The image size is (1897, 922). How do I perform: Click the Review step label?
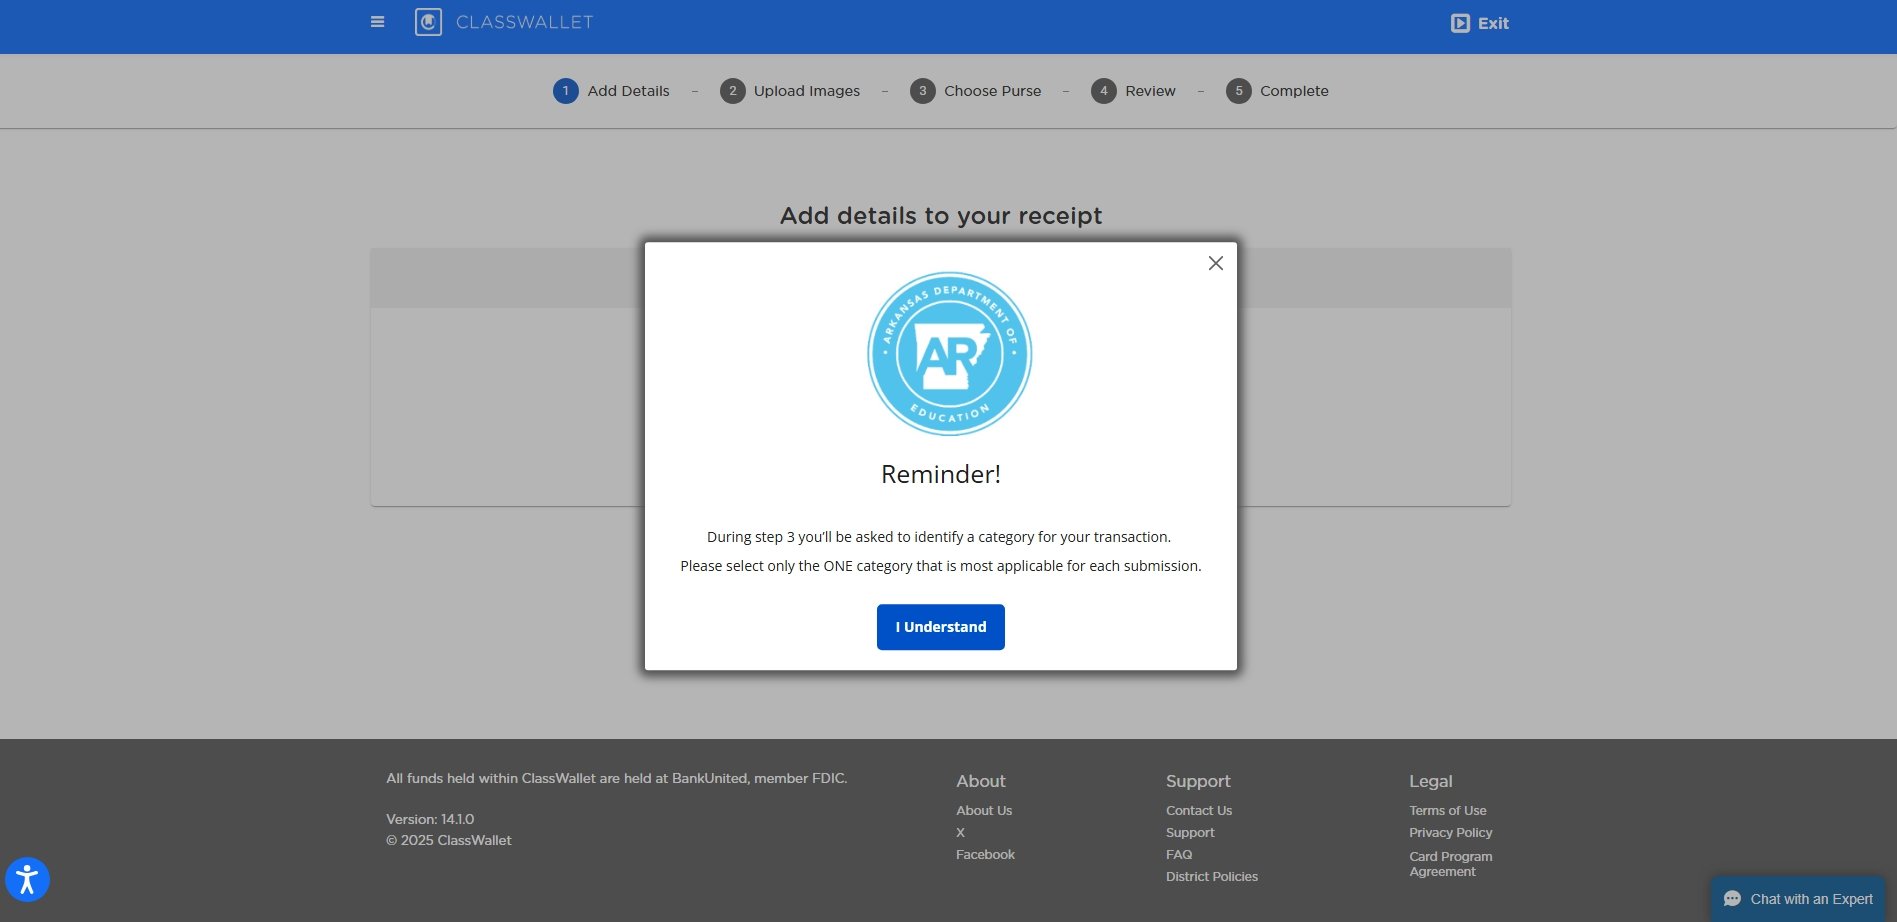(x=1150, y=91)
